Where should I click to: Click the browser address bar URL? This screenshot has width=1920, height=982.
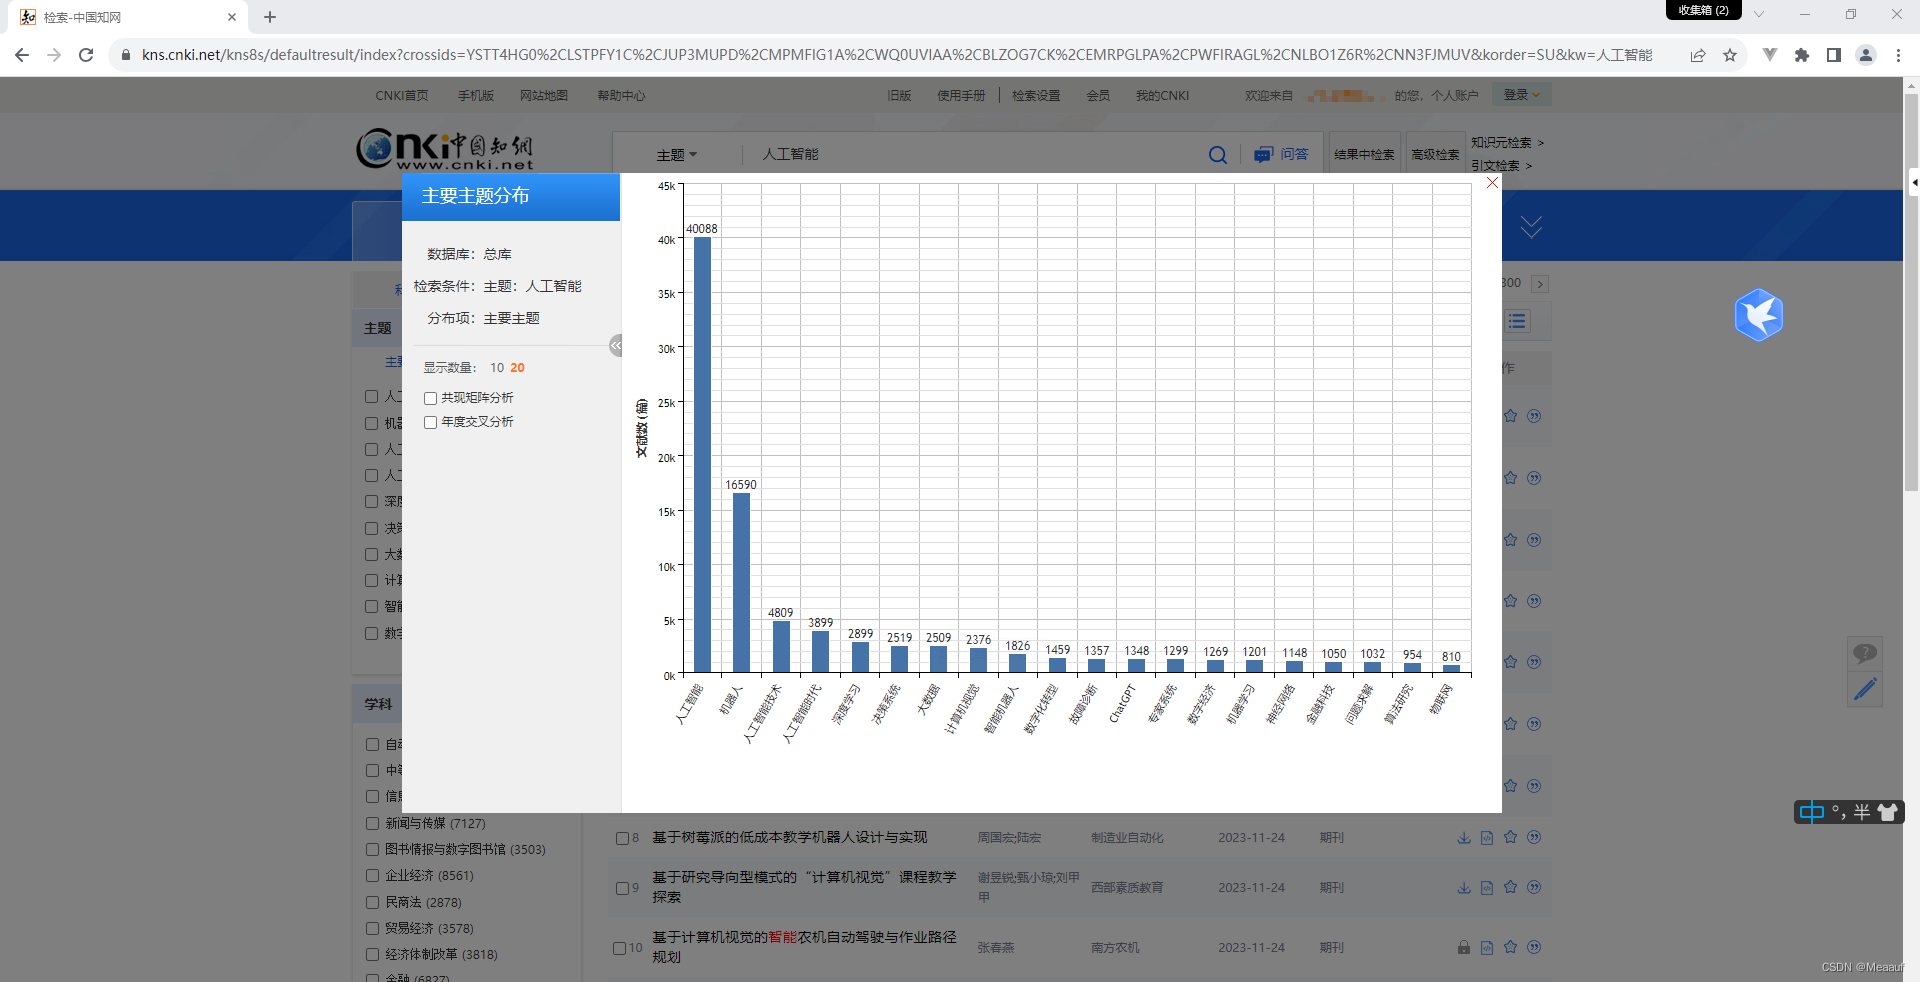896,55
